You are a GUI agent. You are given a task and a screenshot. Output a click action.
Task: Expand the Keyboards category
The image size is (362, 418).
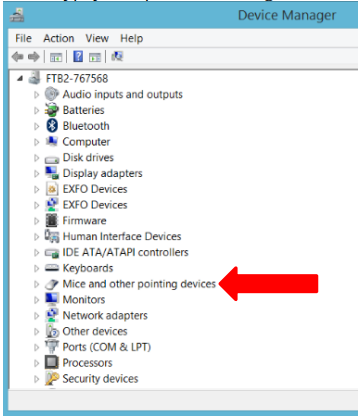click(36, 268)
